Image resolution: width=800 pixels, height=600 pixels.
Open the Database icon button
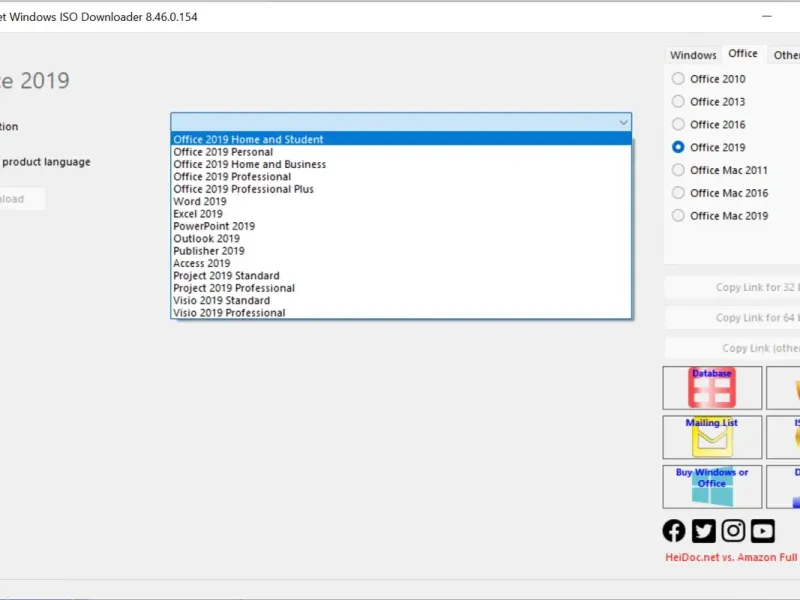point(712,388)
